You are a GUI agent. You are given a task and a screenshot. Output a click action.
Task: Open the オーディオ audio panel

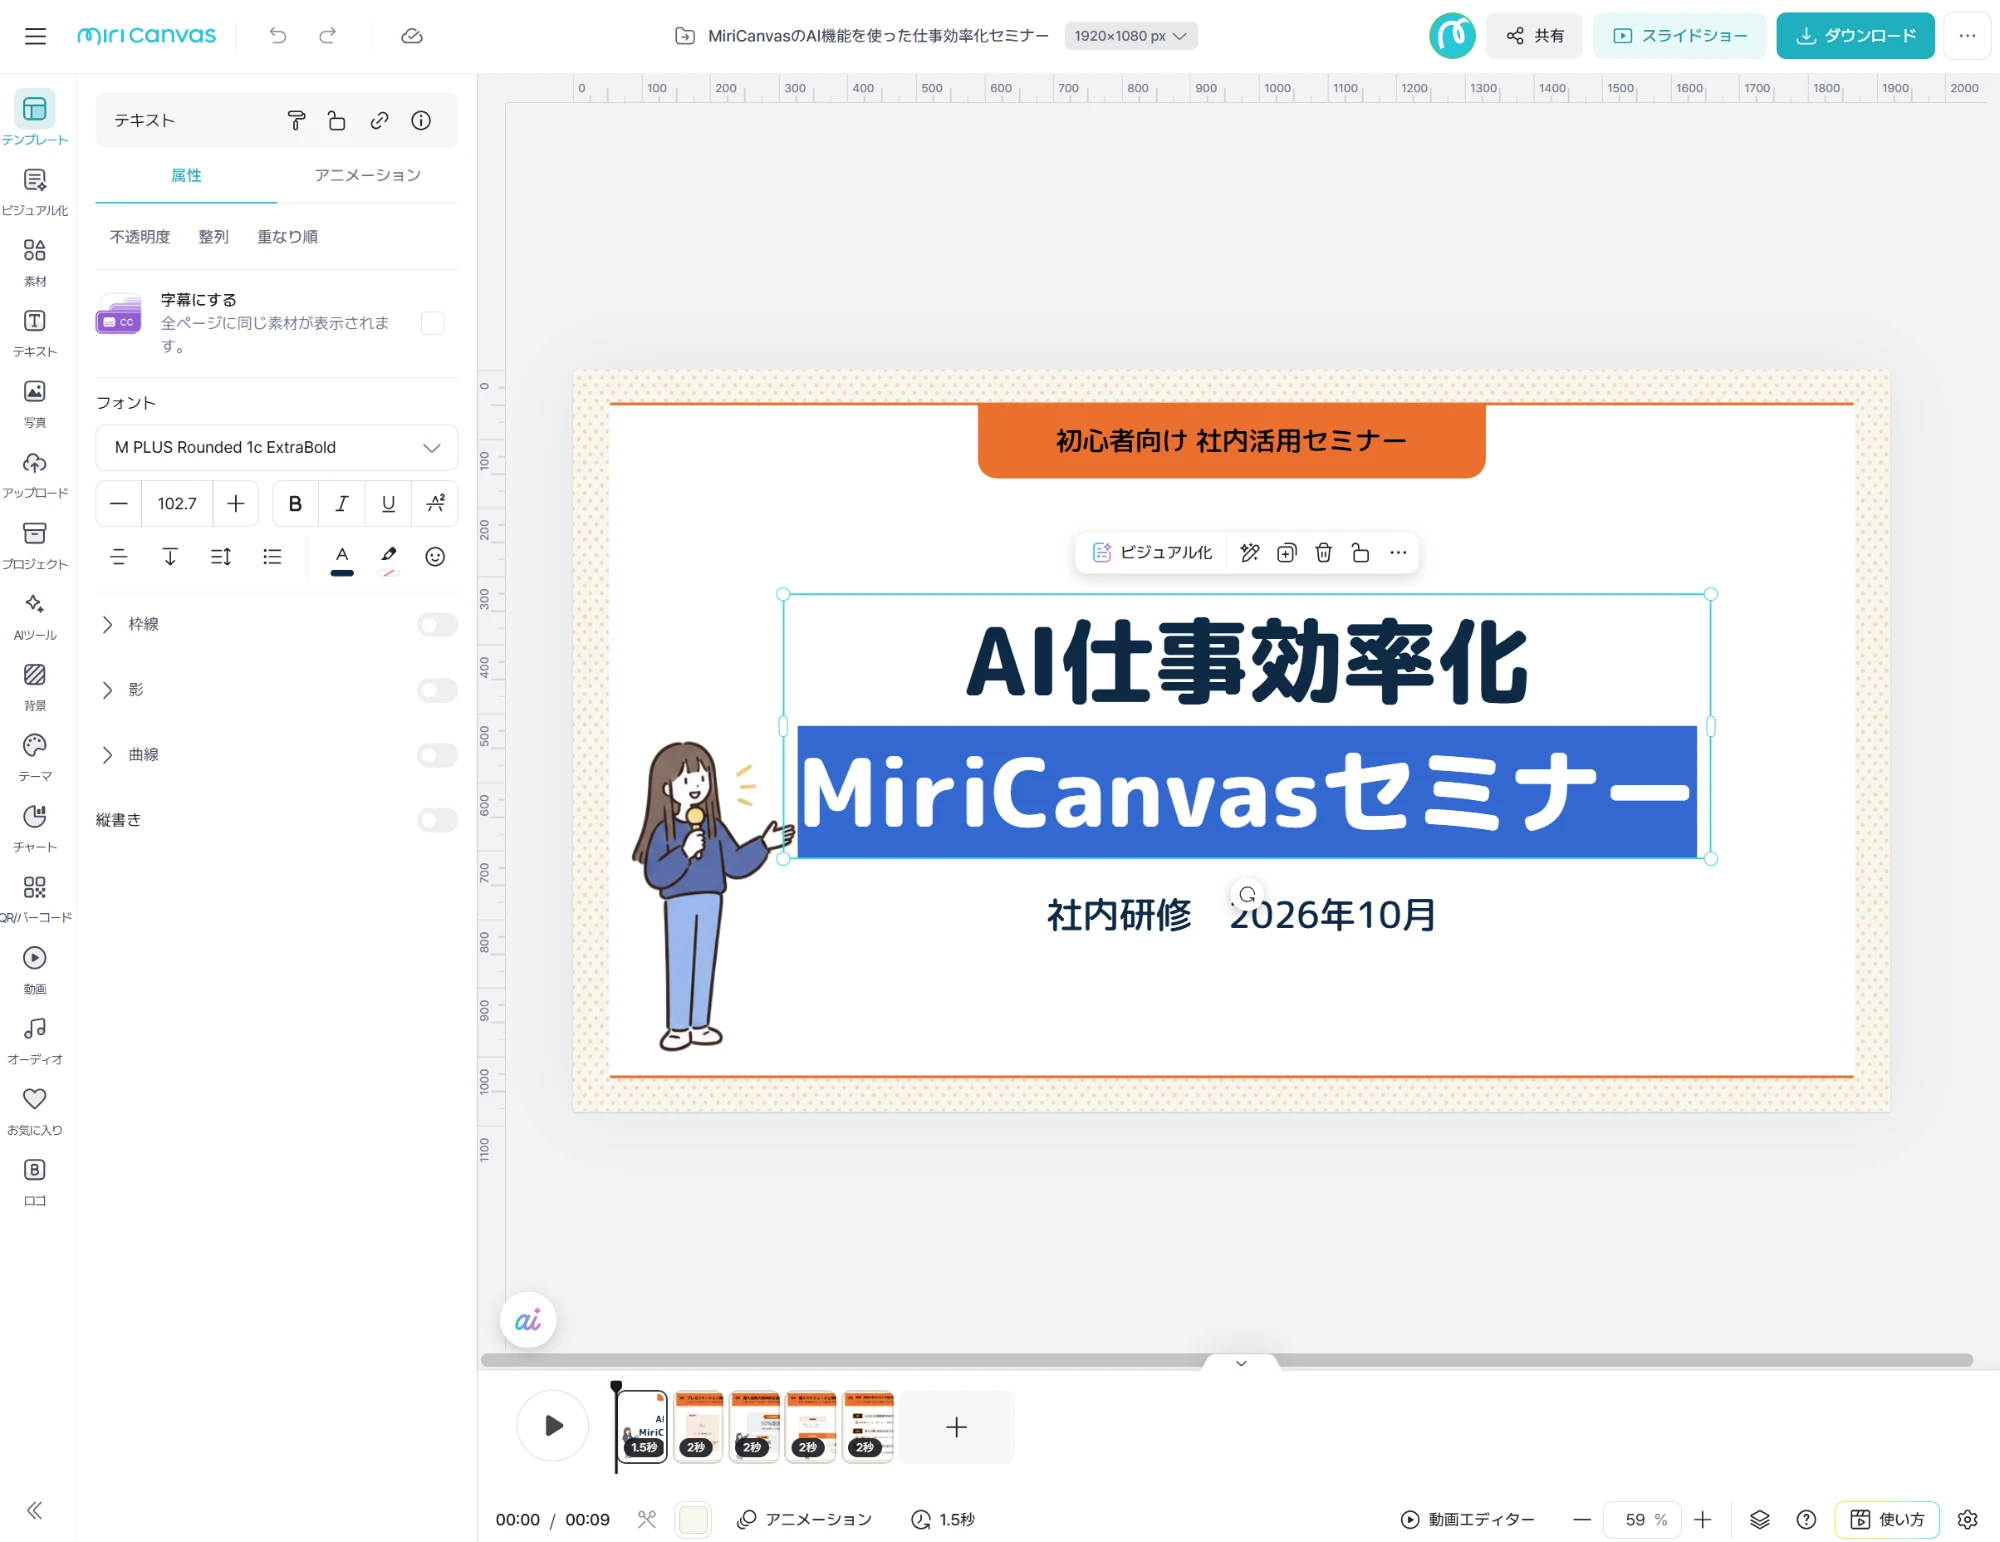click(x=35, y=1040)
